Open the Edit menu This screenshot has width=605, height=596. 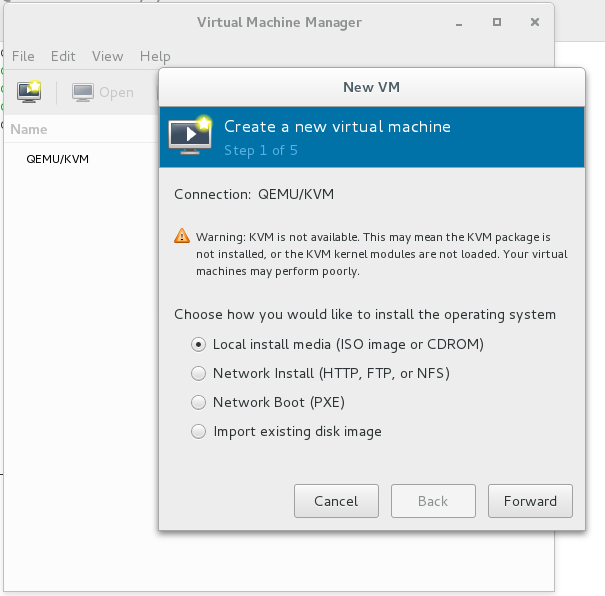(63, 56)
